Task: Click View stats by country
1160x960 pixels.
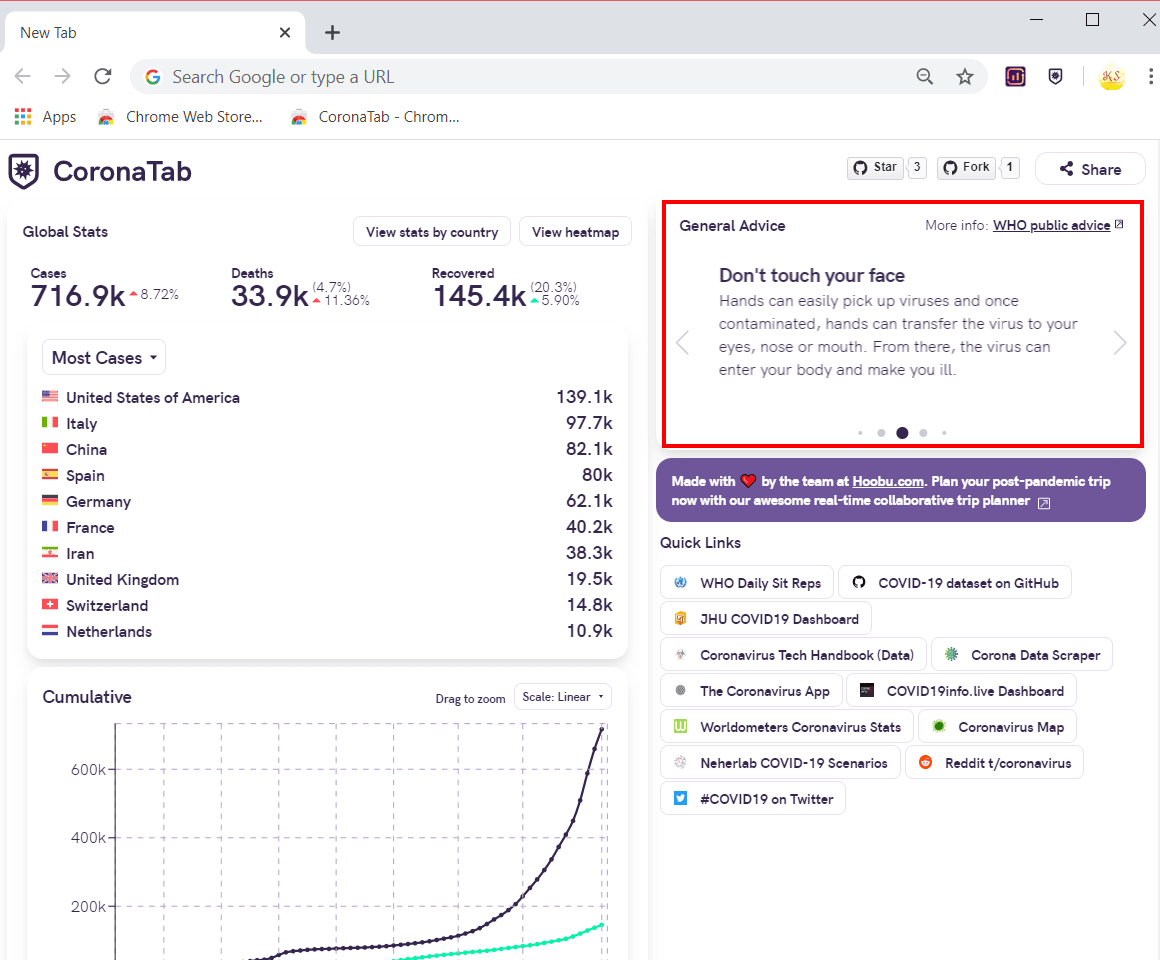Action: 432,232
